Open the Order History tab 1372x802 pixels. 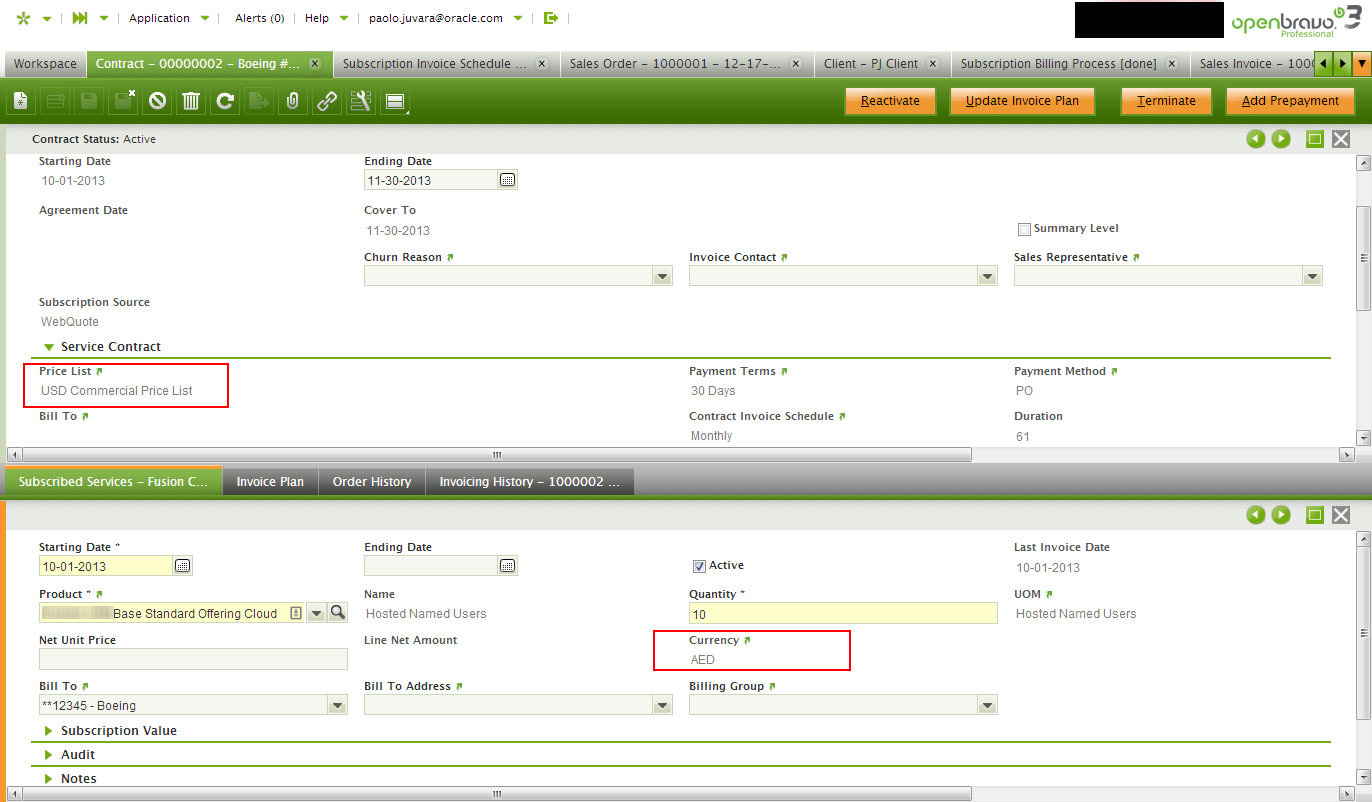[x=371, y=482]
